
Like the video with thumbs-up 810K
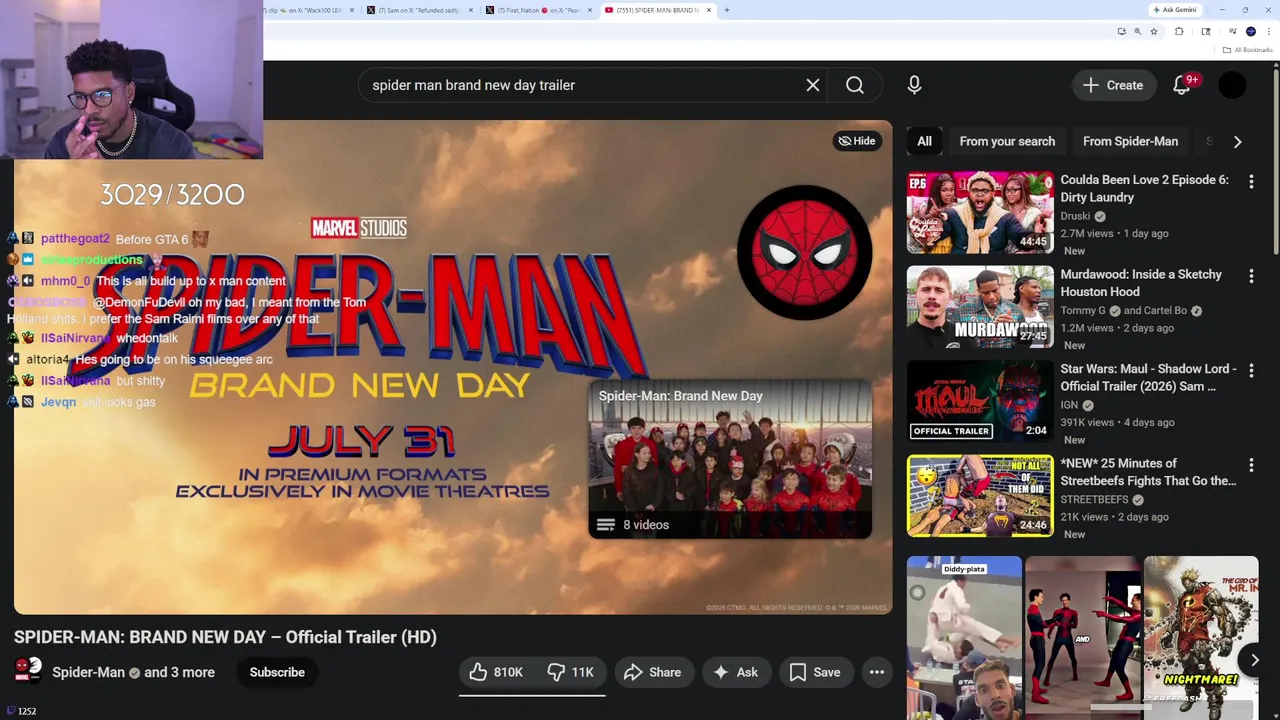pos(496,672)
